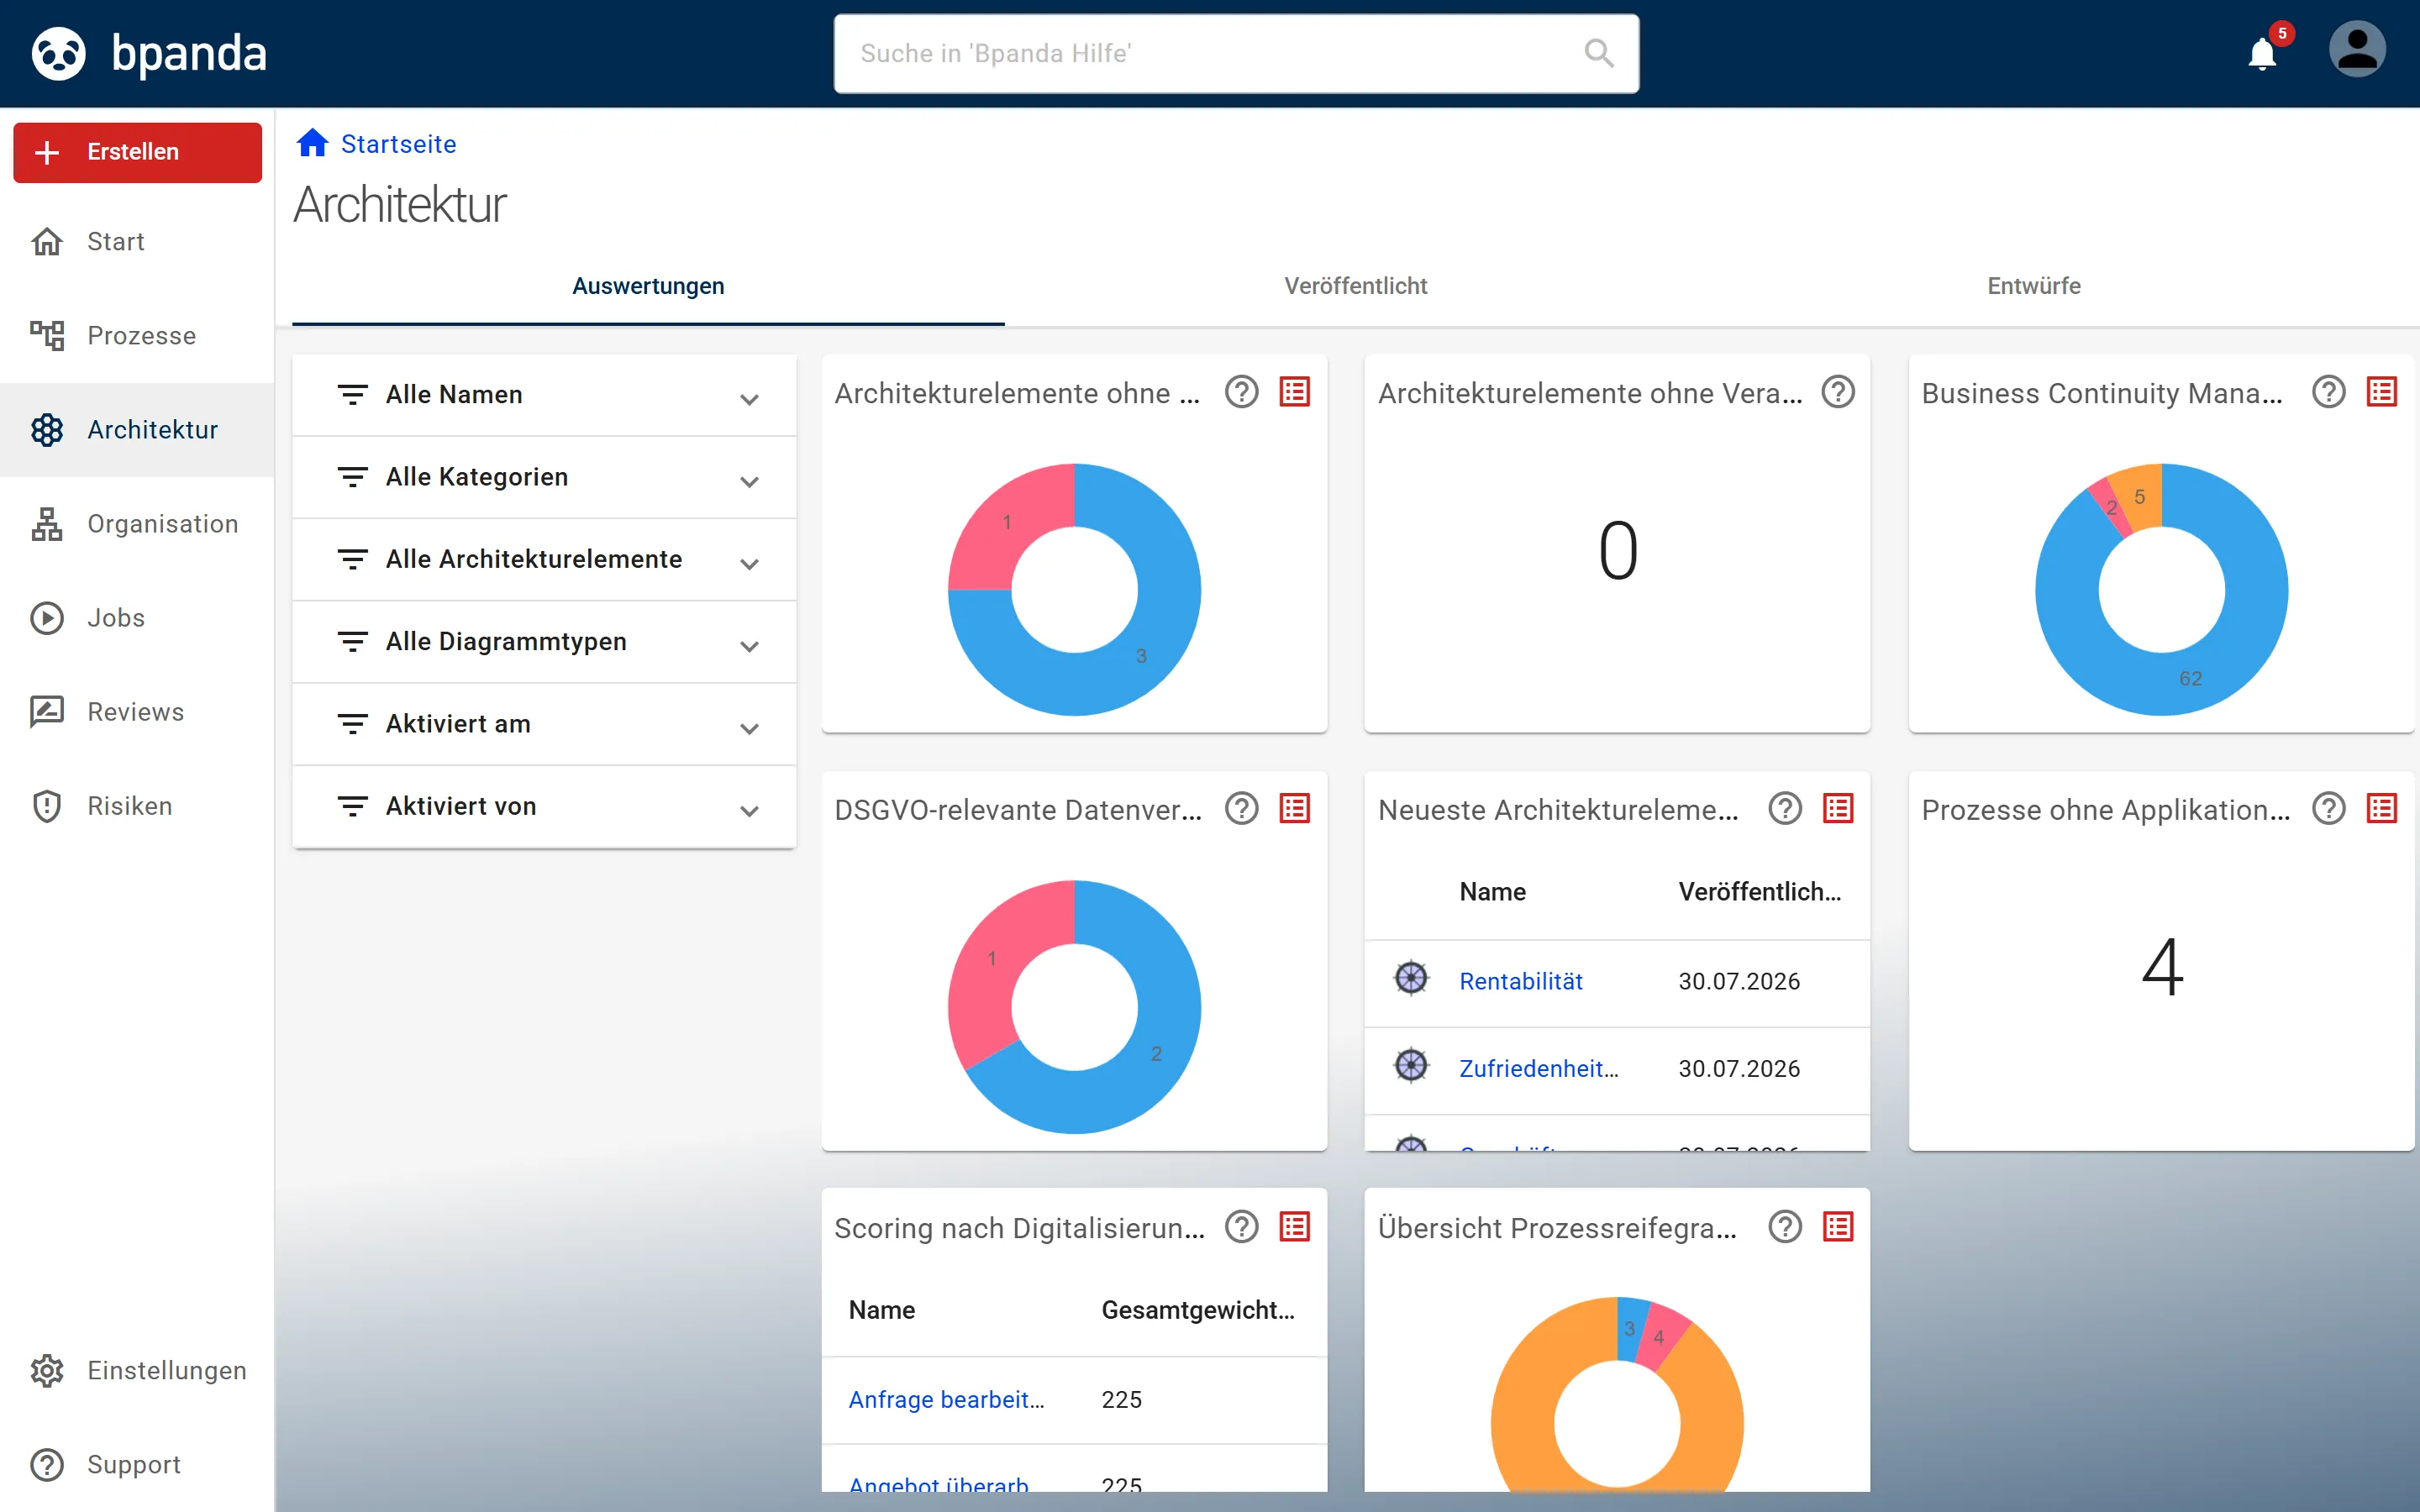Click the search magnifier icon
This screenshot has height=1512, width=2420.
[1599, 53]
